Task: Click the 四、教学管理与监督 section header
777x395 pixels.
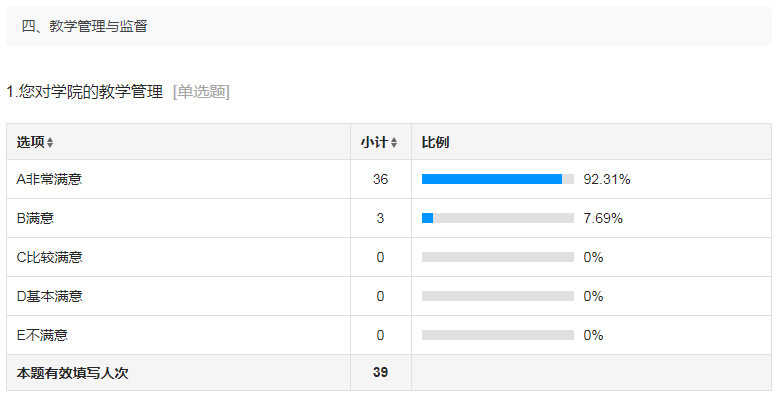Action: (84, 26)
